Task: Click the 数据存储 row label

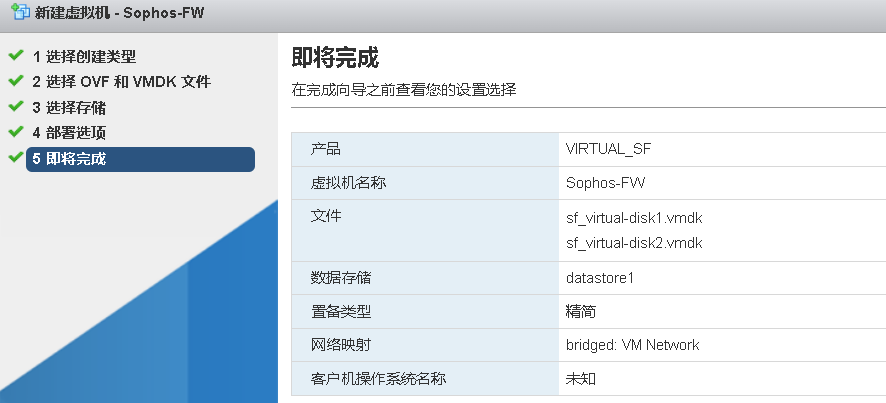Action: coord(341,278)
